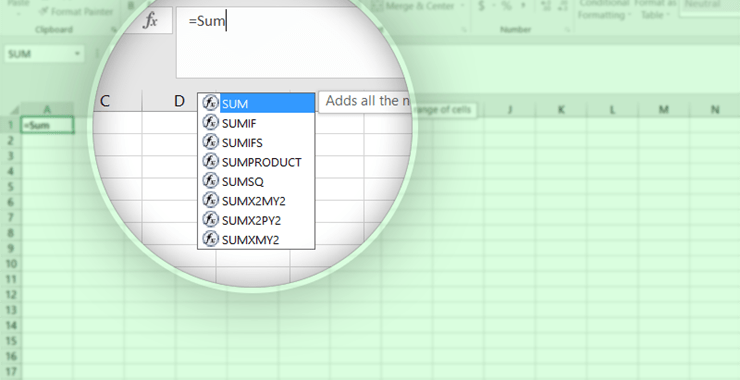740x380 pixels.
Task: Select row 6 header
Action: click(10, 202)
